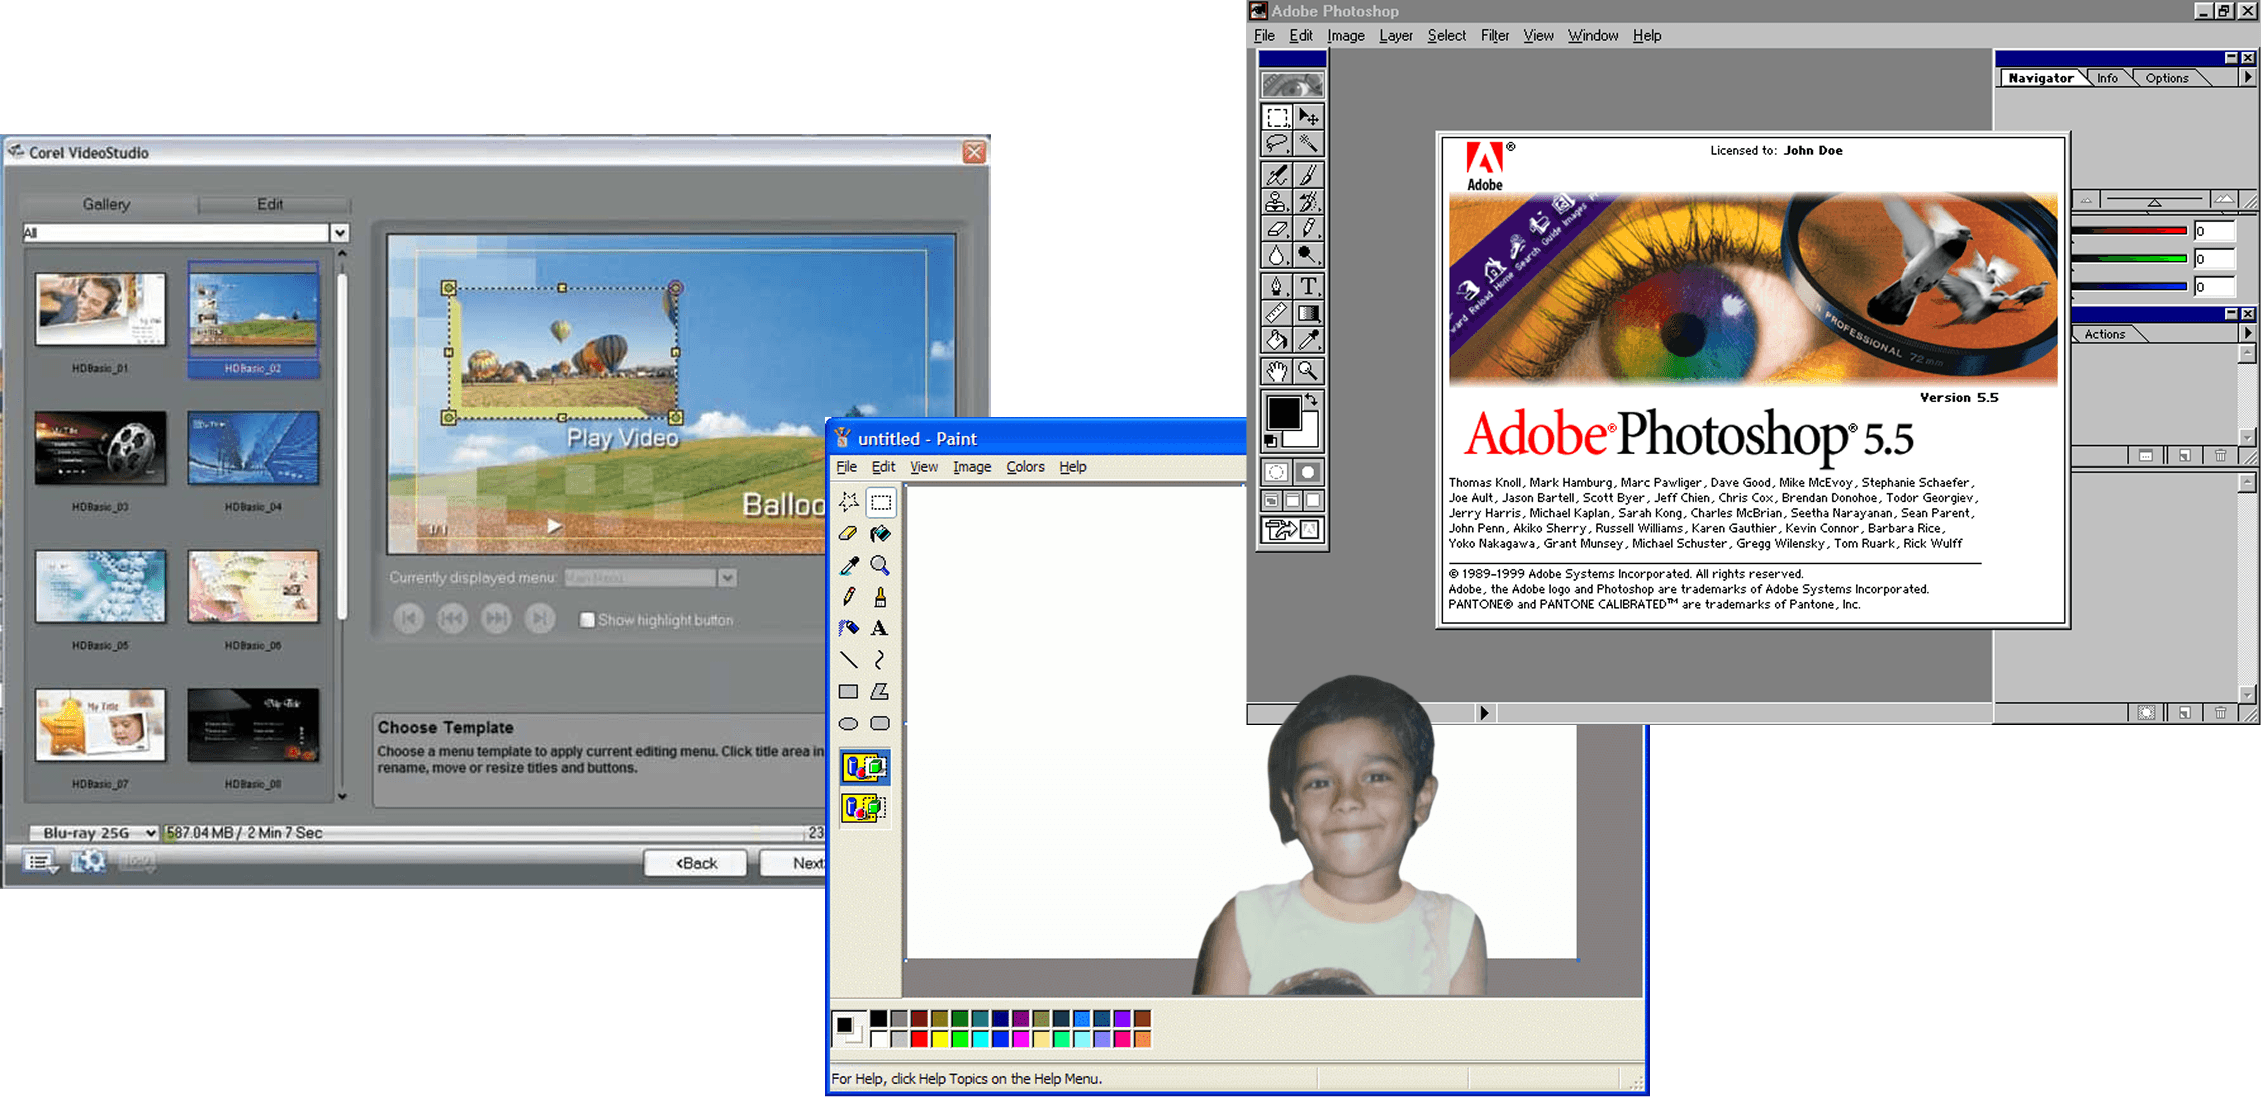Enable the Show highlight button checkbox
Image resolution: width=2261 pixels, height=1097 pixels.
pyautogui.click(x=588, y=620)
